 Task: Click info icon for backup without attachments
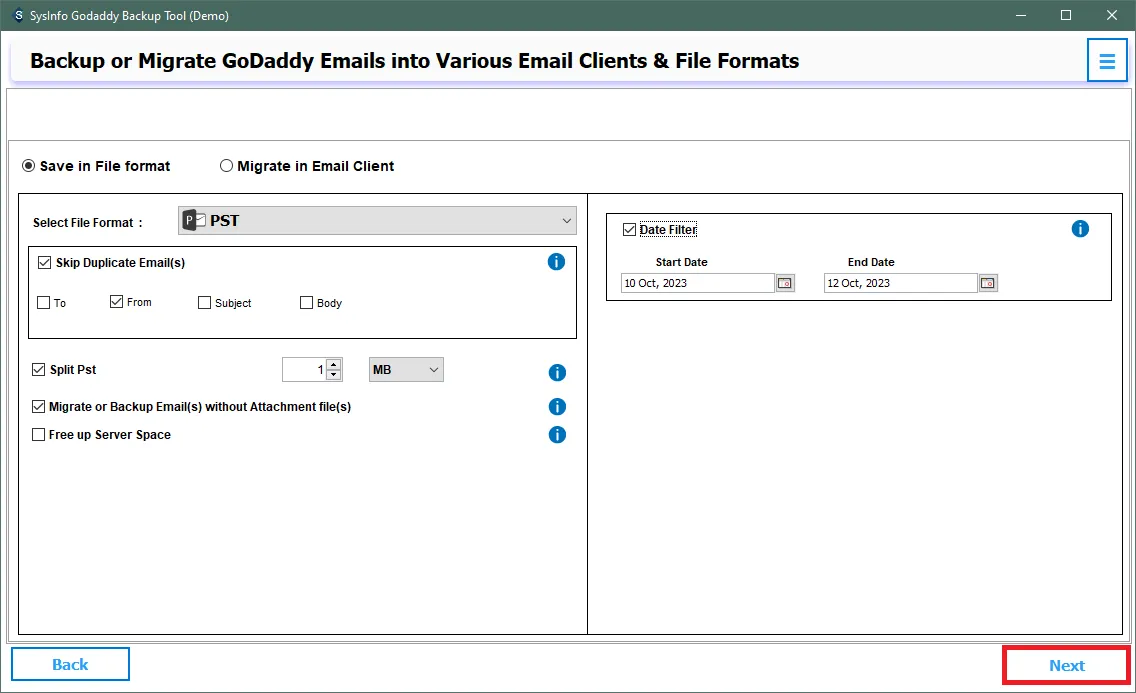pyautogui.click(x=557, y=407)
